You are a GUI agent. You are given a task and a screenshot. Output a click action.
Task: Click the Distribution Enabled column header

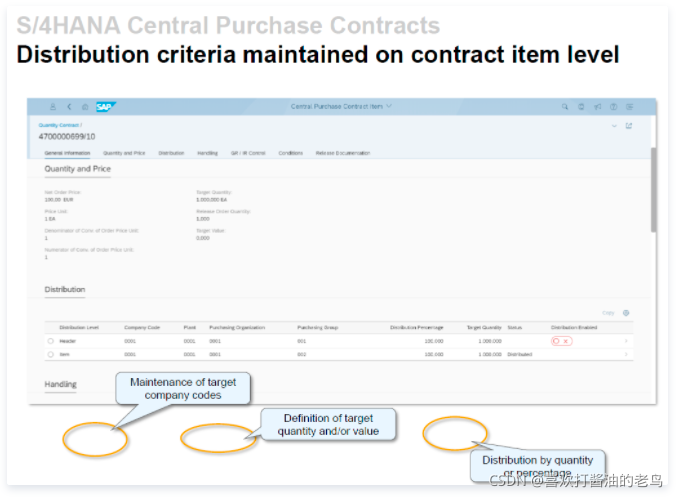coord(574,327)
